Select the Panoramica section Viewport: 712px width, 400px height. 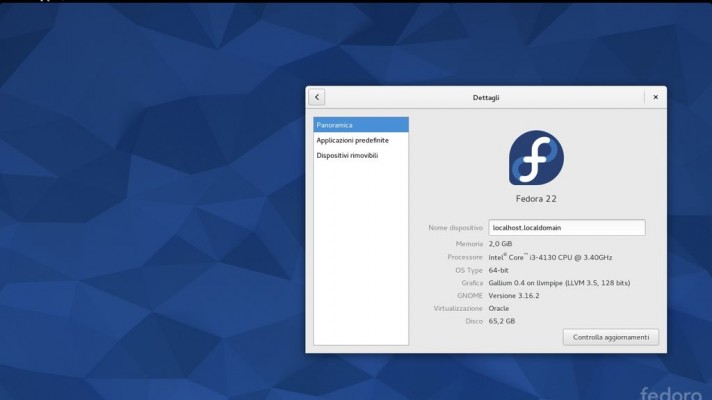tap(361, 125)
